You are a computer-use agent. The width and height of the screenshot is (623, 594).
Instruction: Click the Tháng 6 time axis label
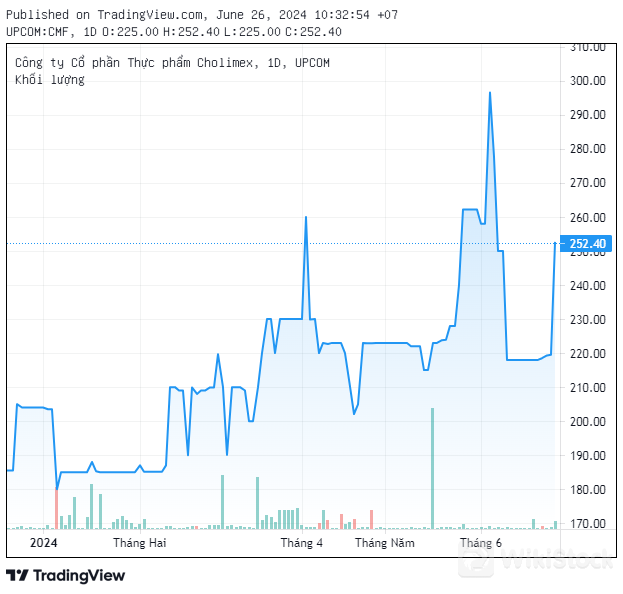click(480, 543)
